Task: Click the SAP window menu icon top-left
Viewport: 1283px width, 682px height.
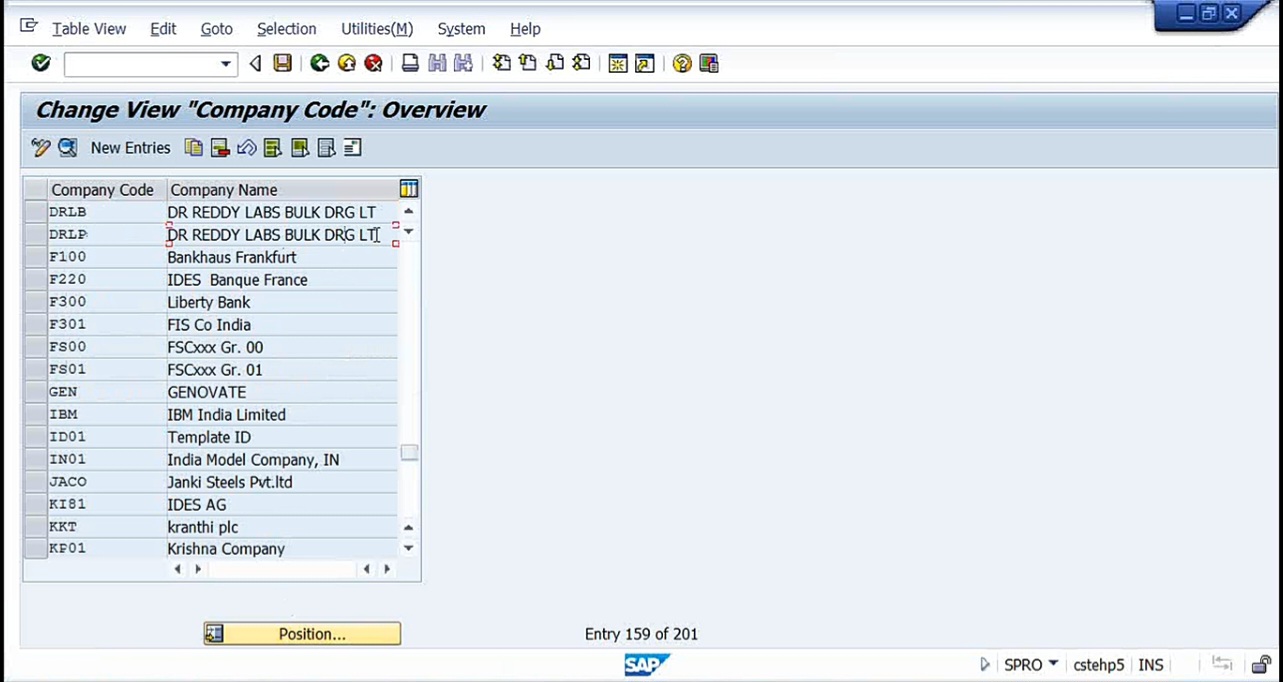Action: coord(28,26)
